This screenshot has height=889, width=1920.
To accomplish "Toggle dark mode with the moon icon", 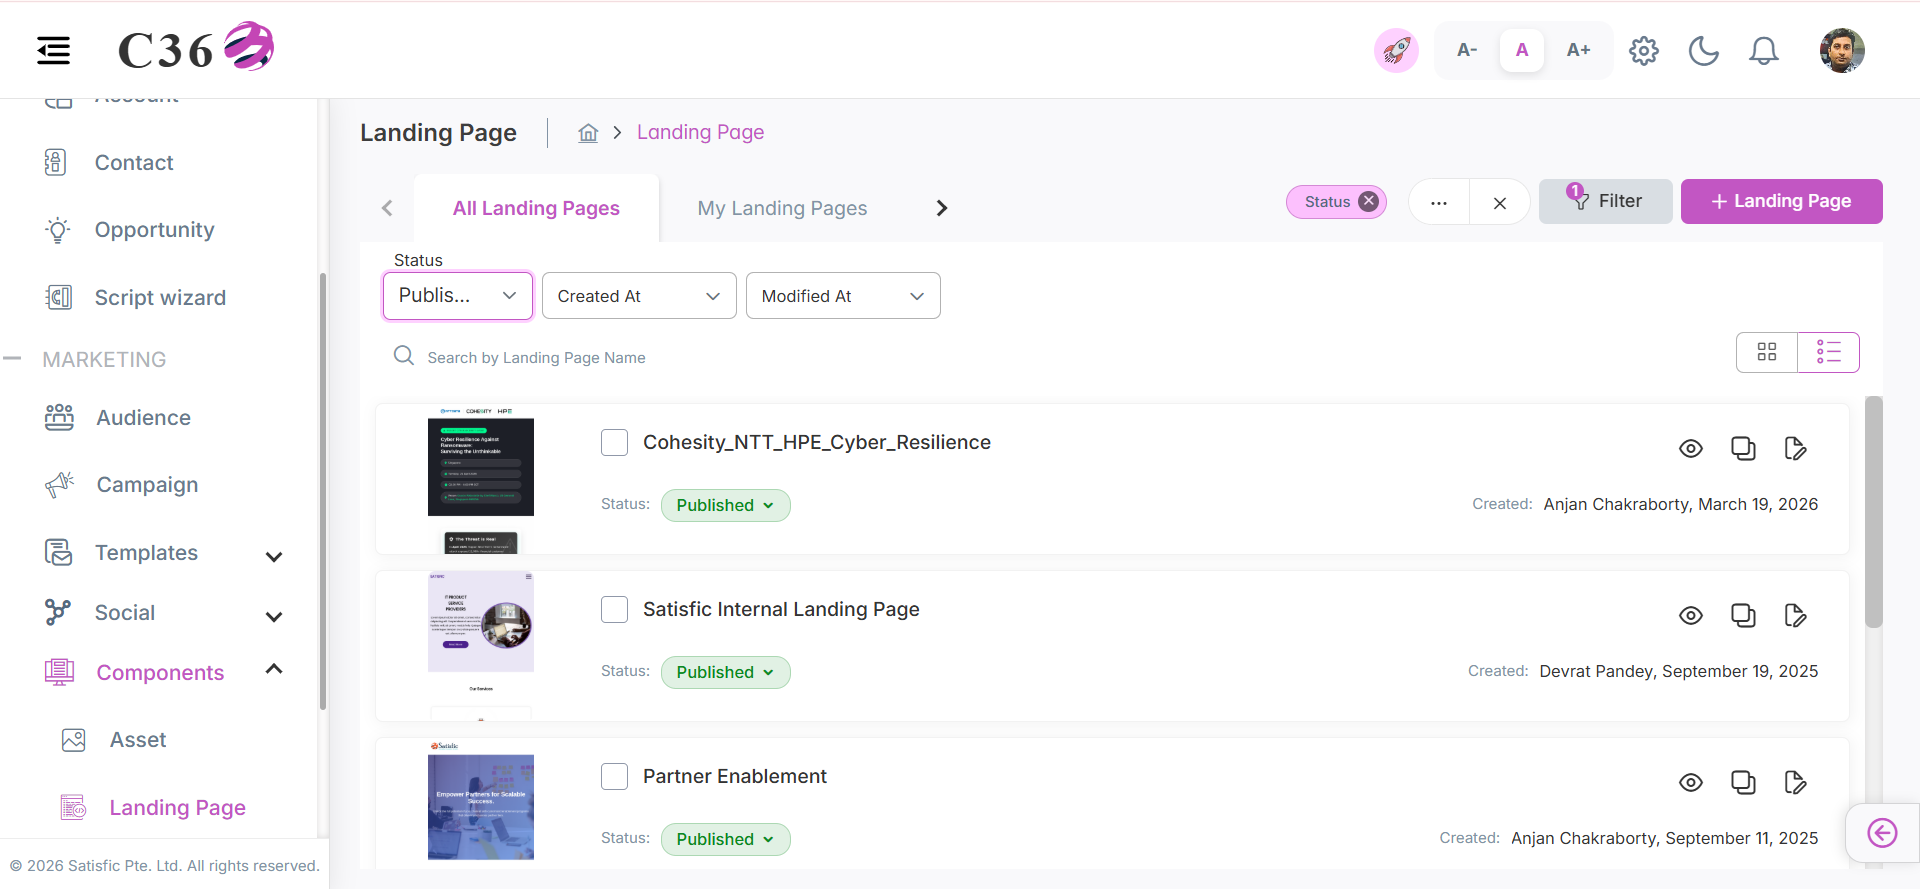I will point(1703,50).
